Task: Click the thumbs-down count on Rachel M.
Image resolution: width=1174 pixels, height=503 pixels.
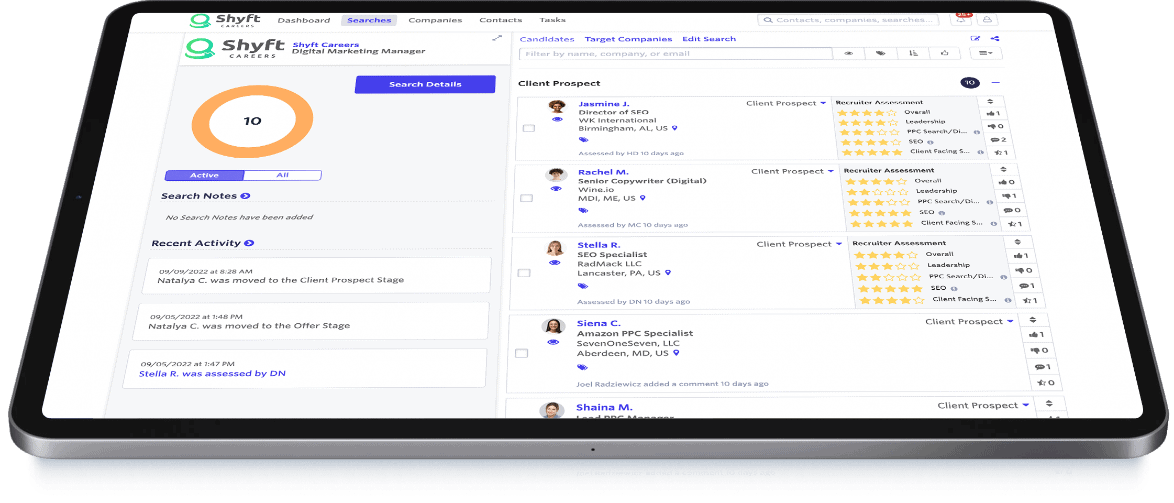Action: tap(1007, 196)
